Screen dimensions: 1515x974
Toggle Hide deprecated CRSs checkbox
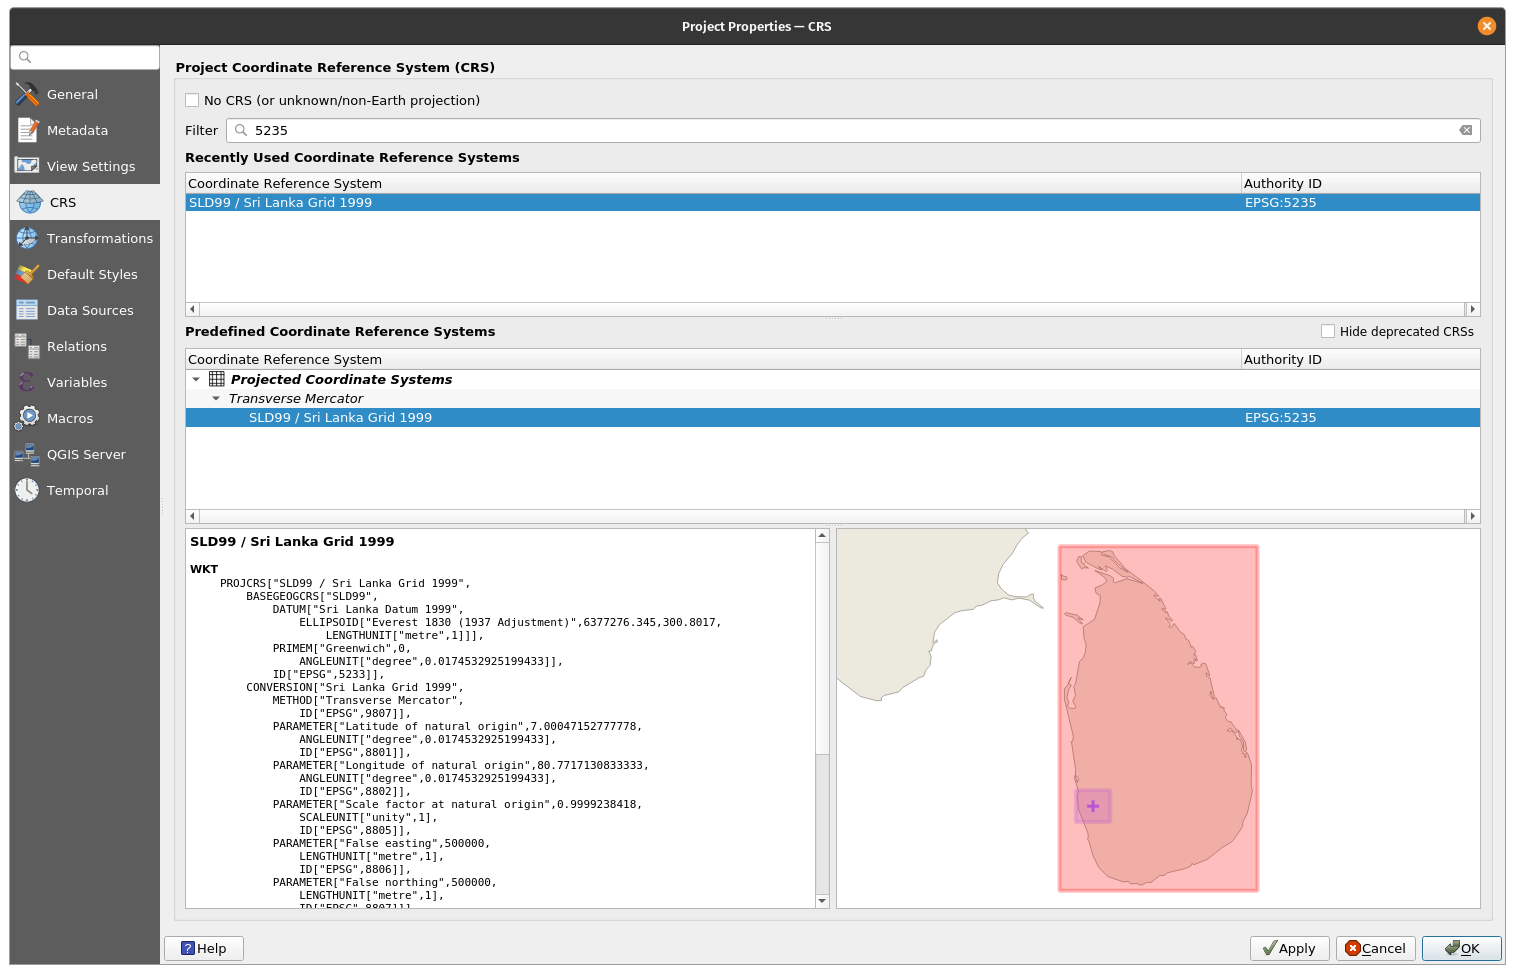pos(1328,331)
